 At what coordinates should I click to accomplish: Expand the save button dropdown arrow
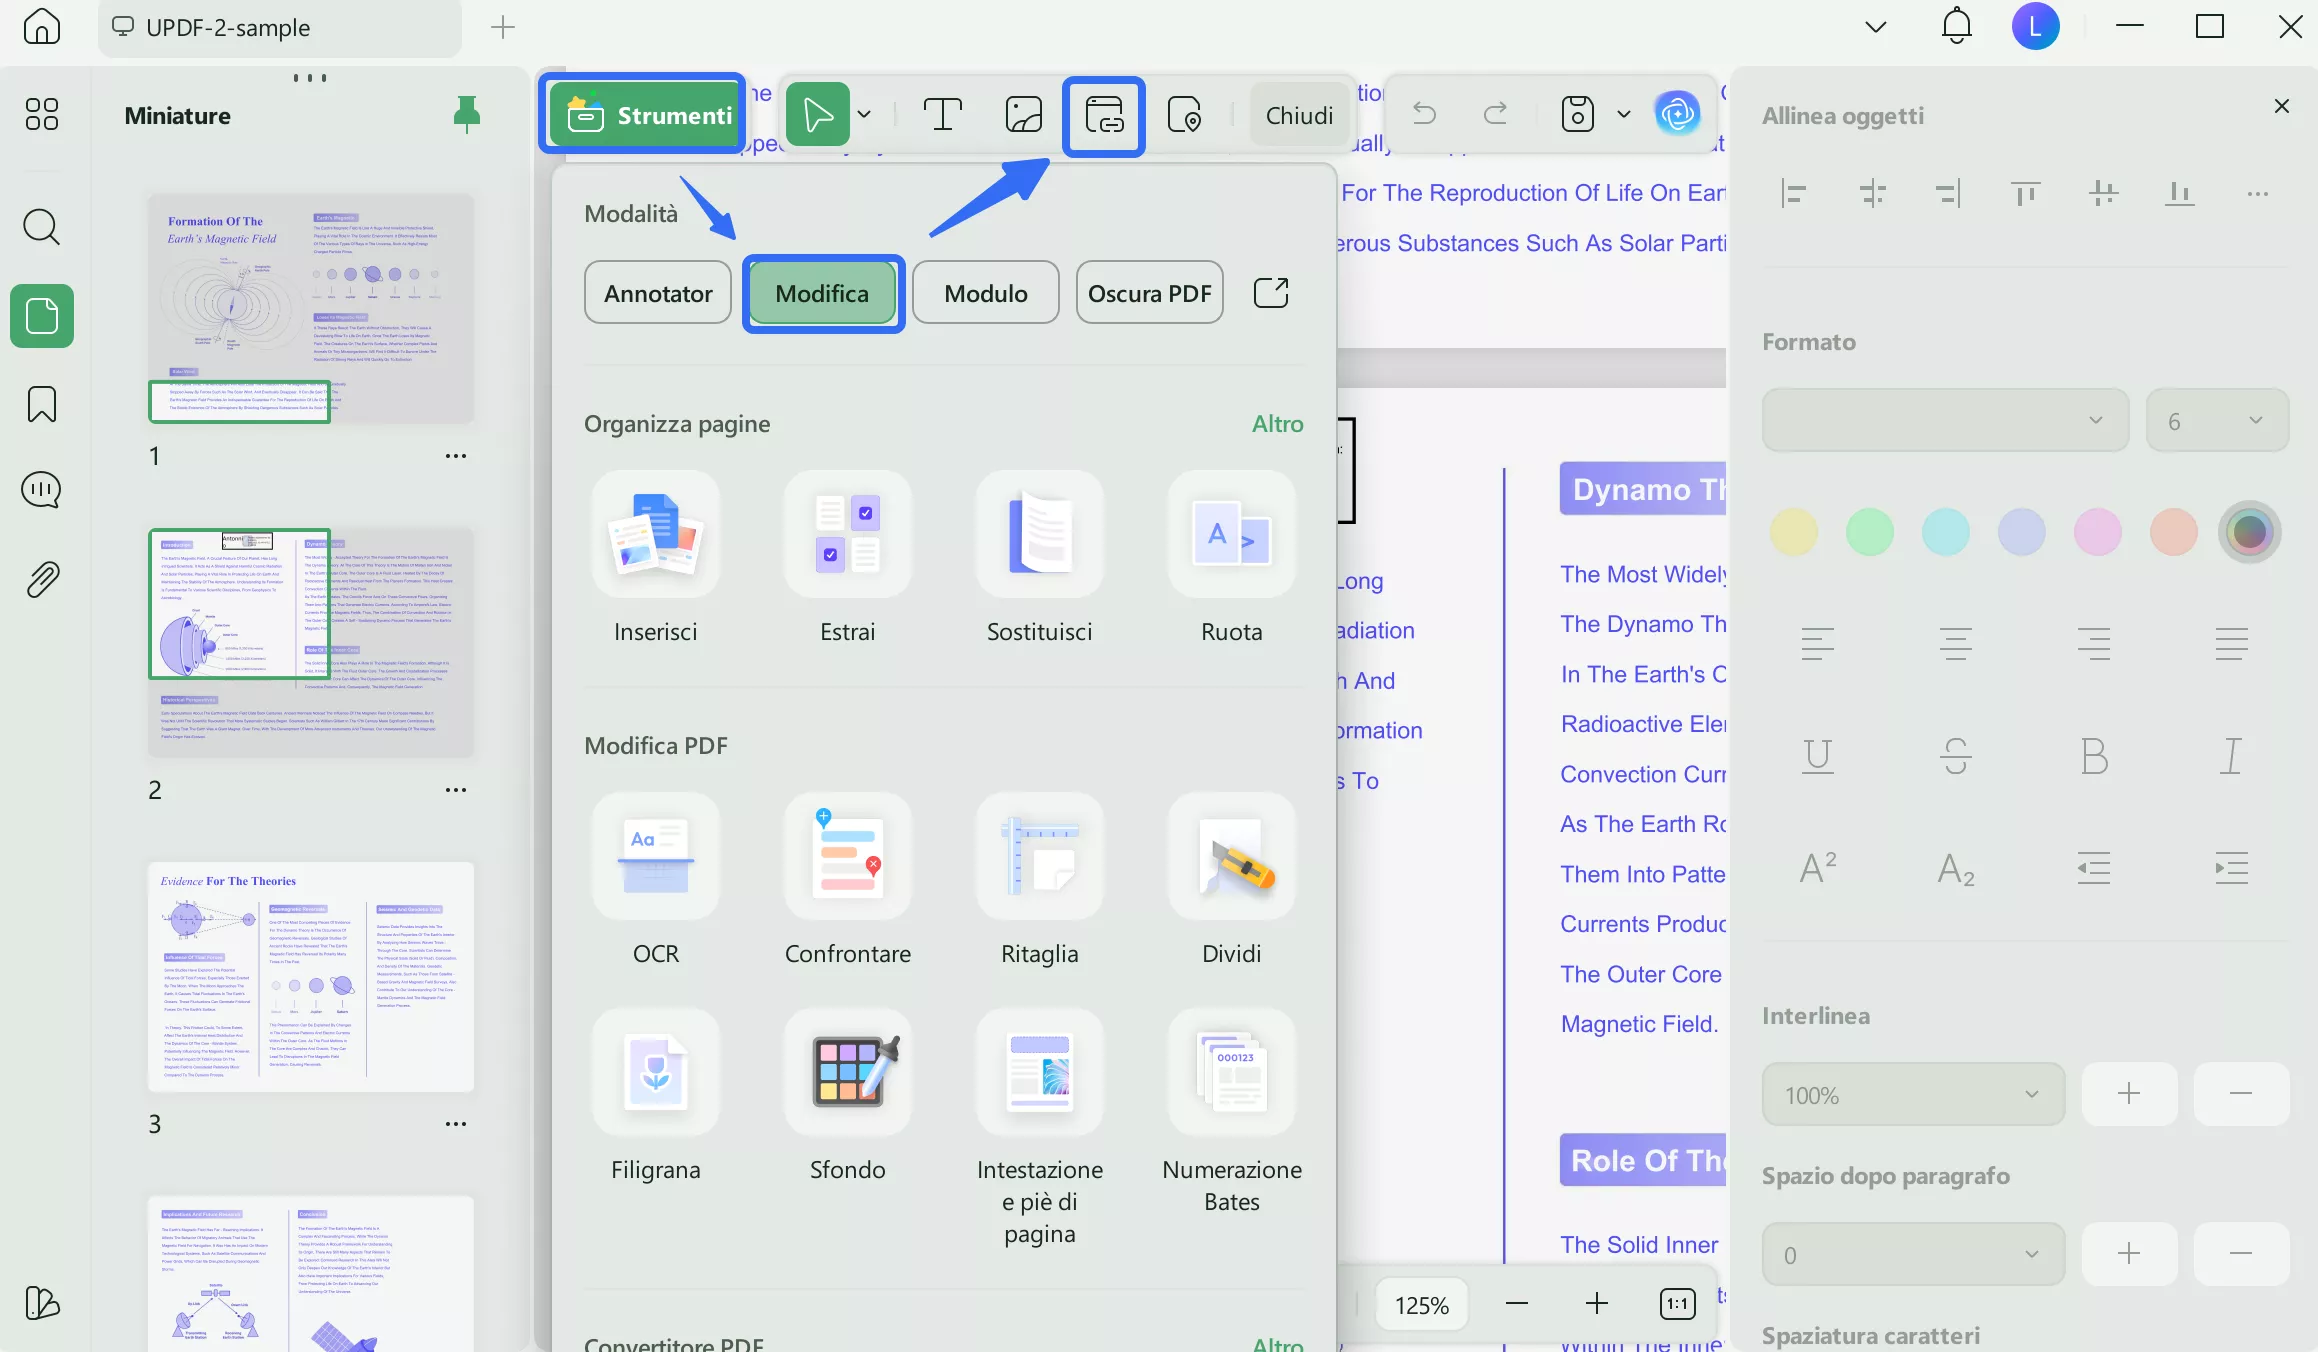pyautogui.click(x=1622, y=113)
